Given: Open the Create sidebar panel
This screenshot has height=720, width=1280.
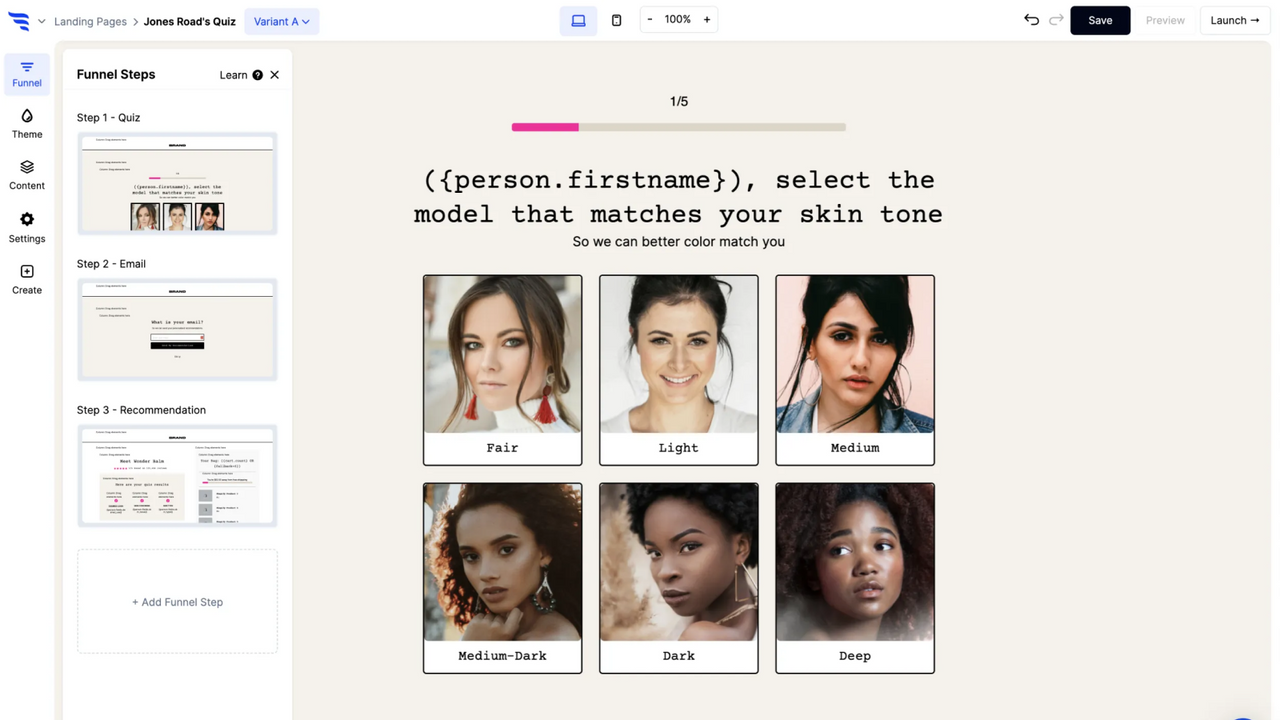Looking at the screenshot, I should pyautogui.click(x=27, y=280).
